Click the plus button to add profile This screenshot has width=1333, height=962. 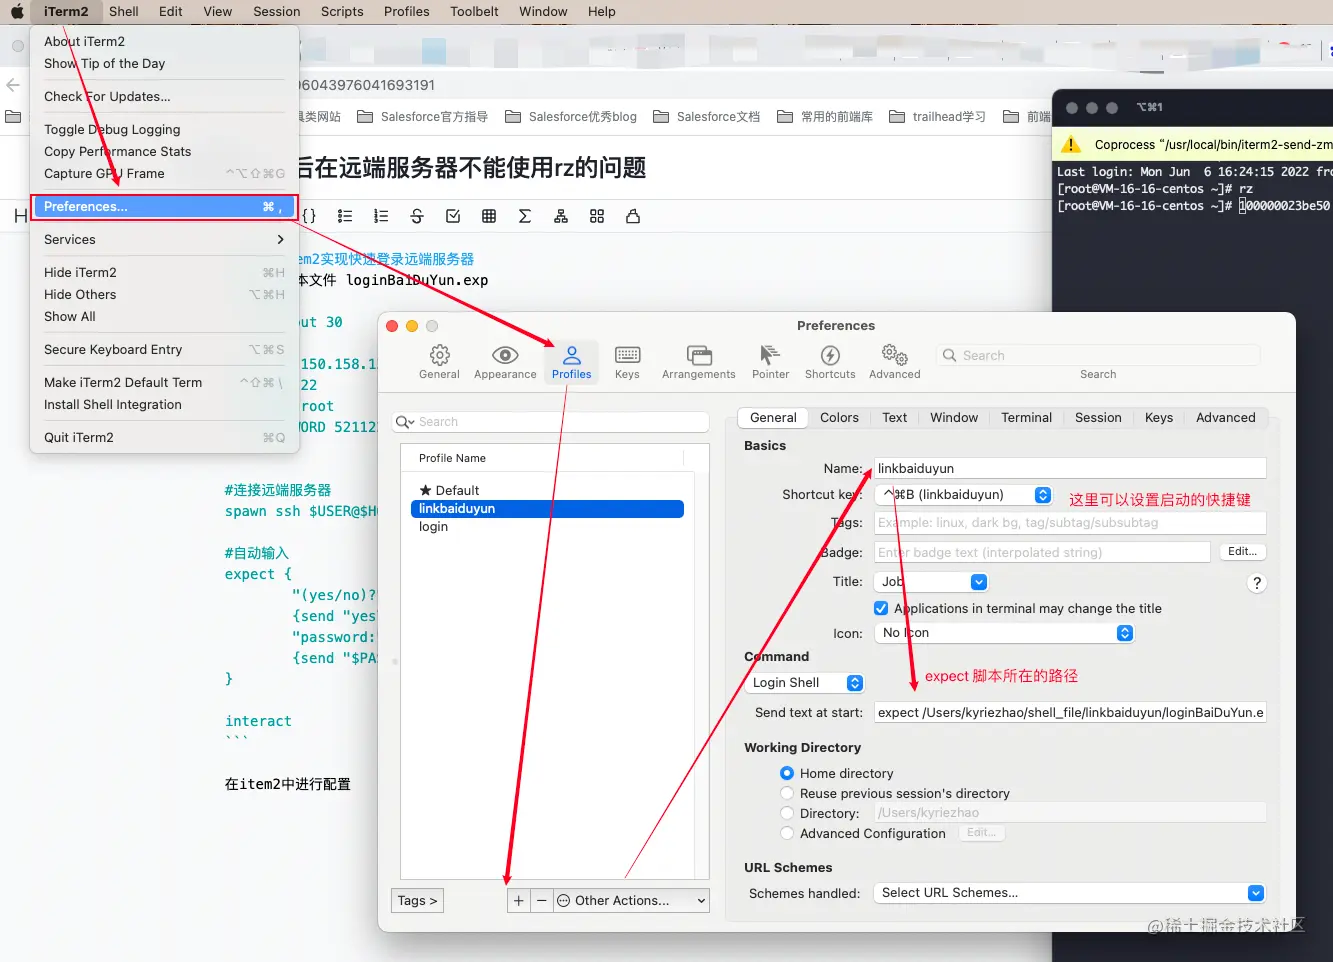pyautogui.click(x=518, y=900)
